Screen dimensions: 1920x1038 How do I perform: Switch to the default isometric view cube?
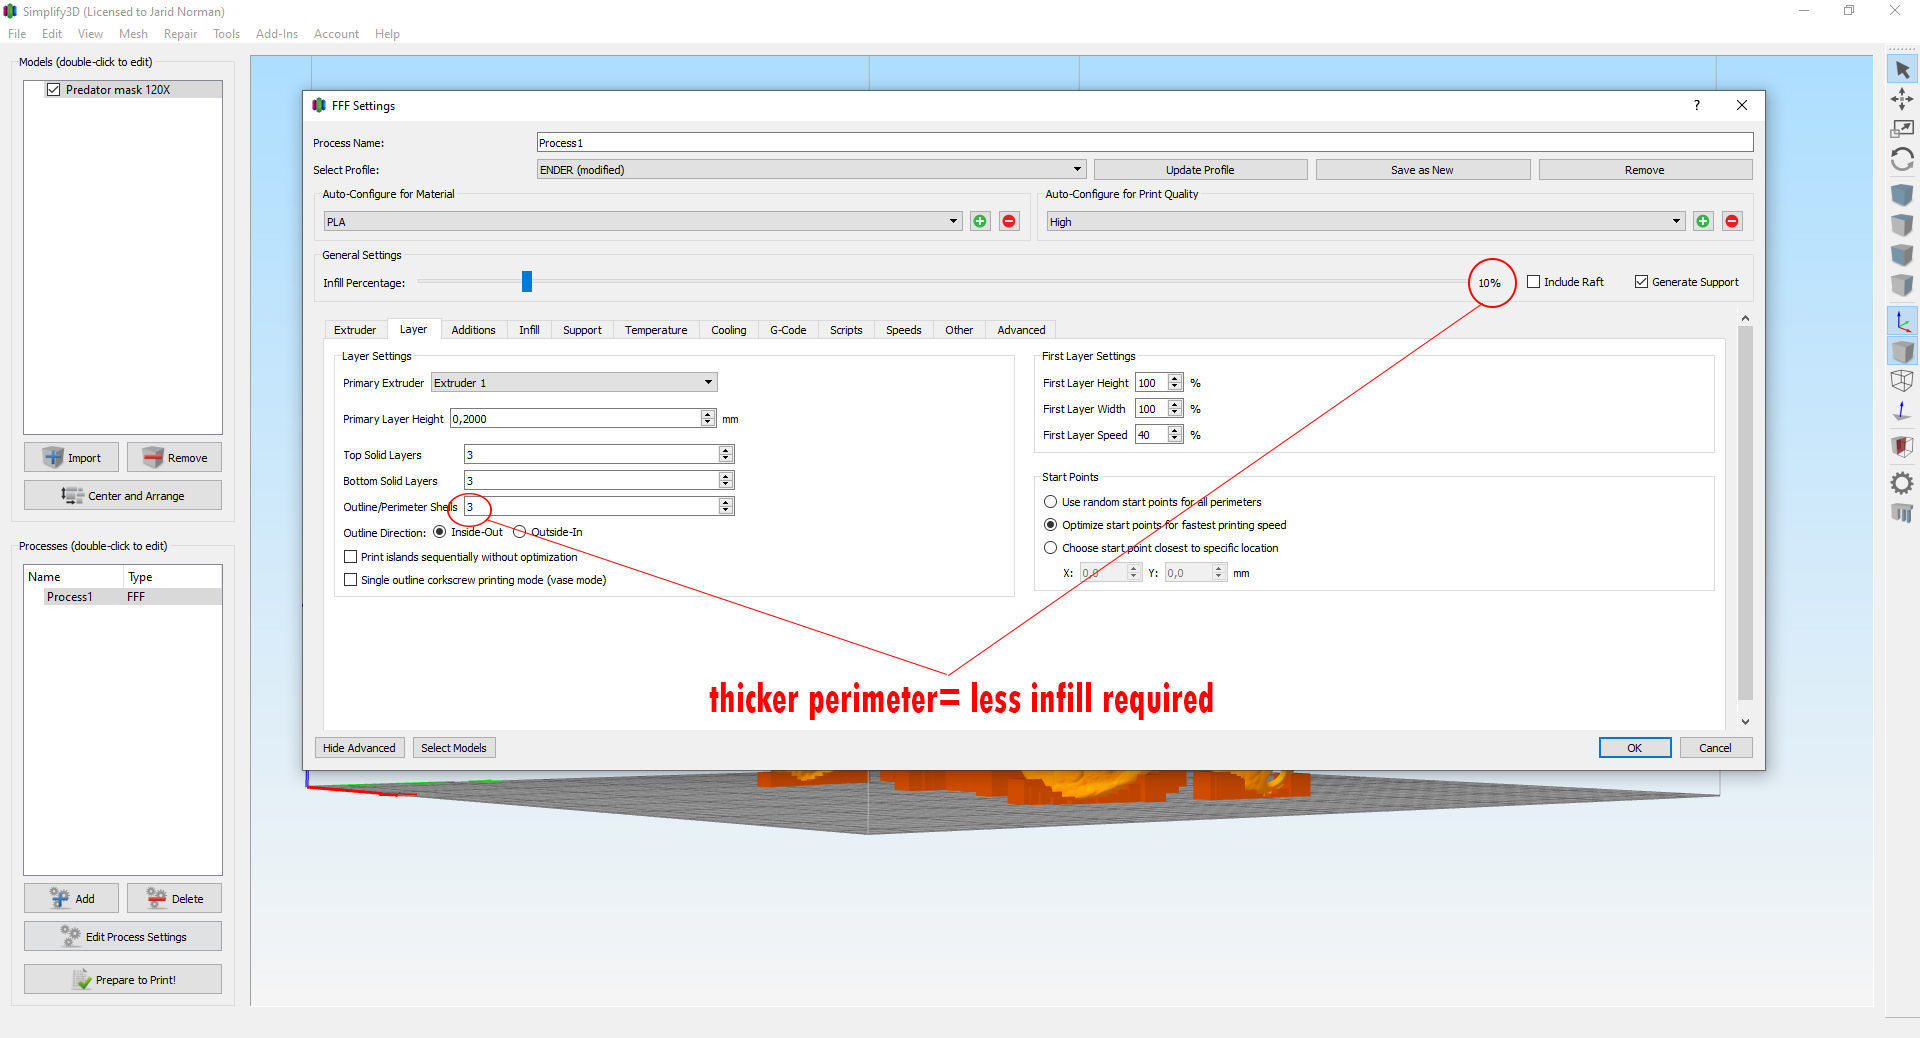pyautogui.click(x=1902, y=194)
